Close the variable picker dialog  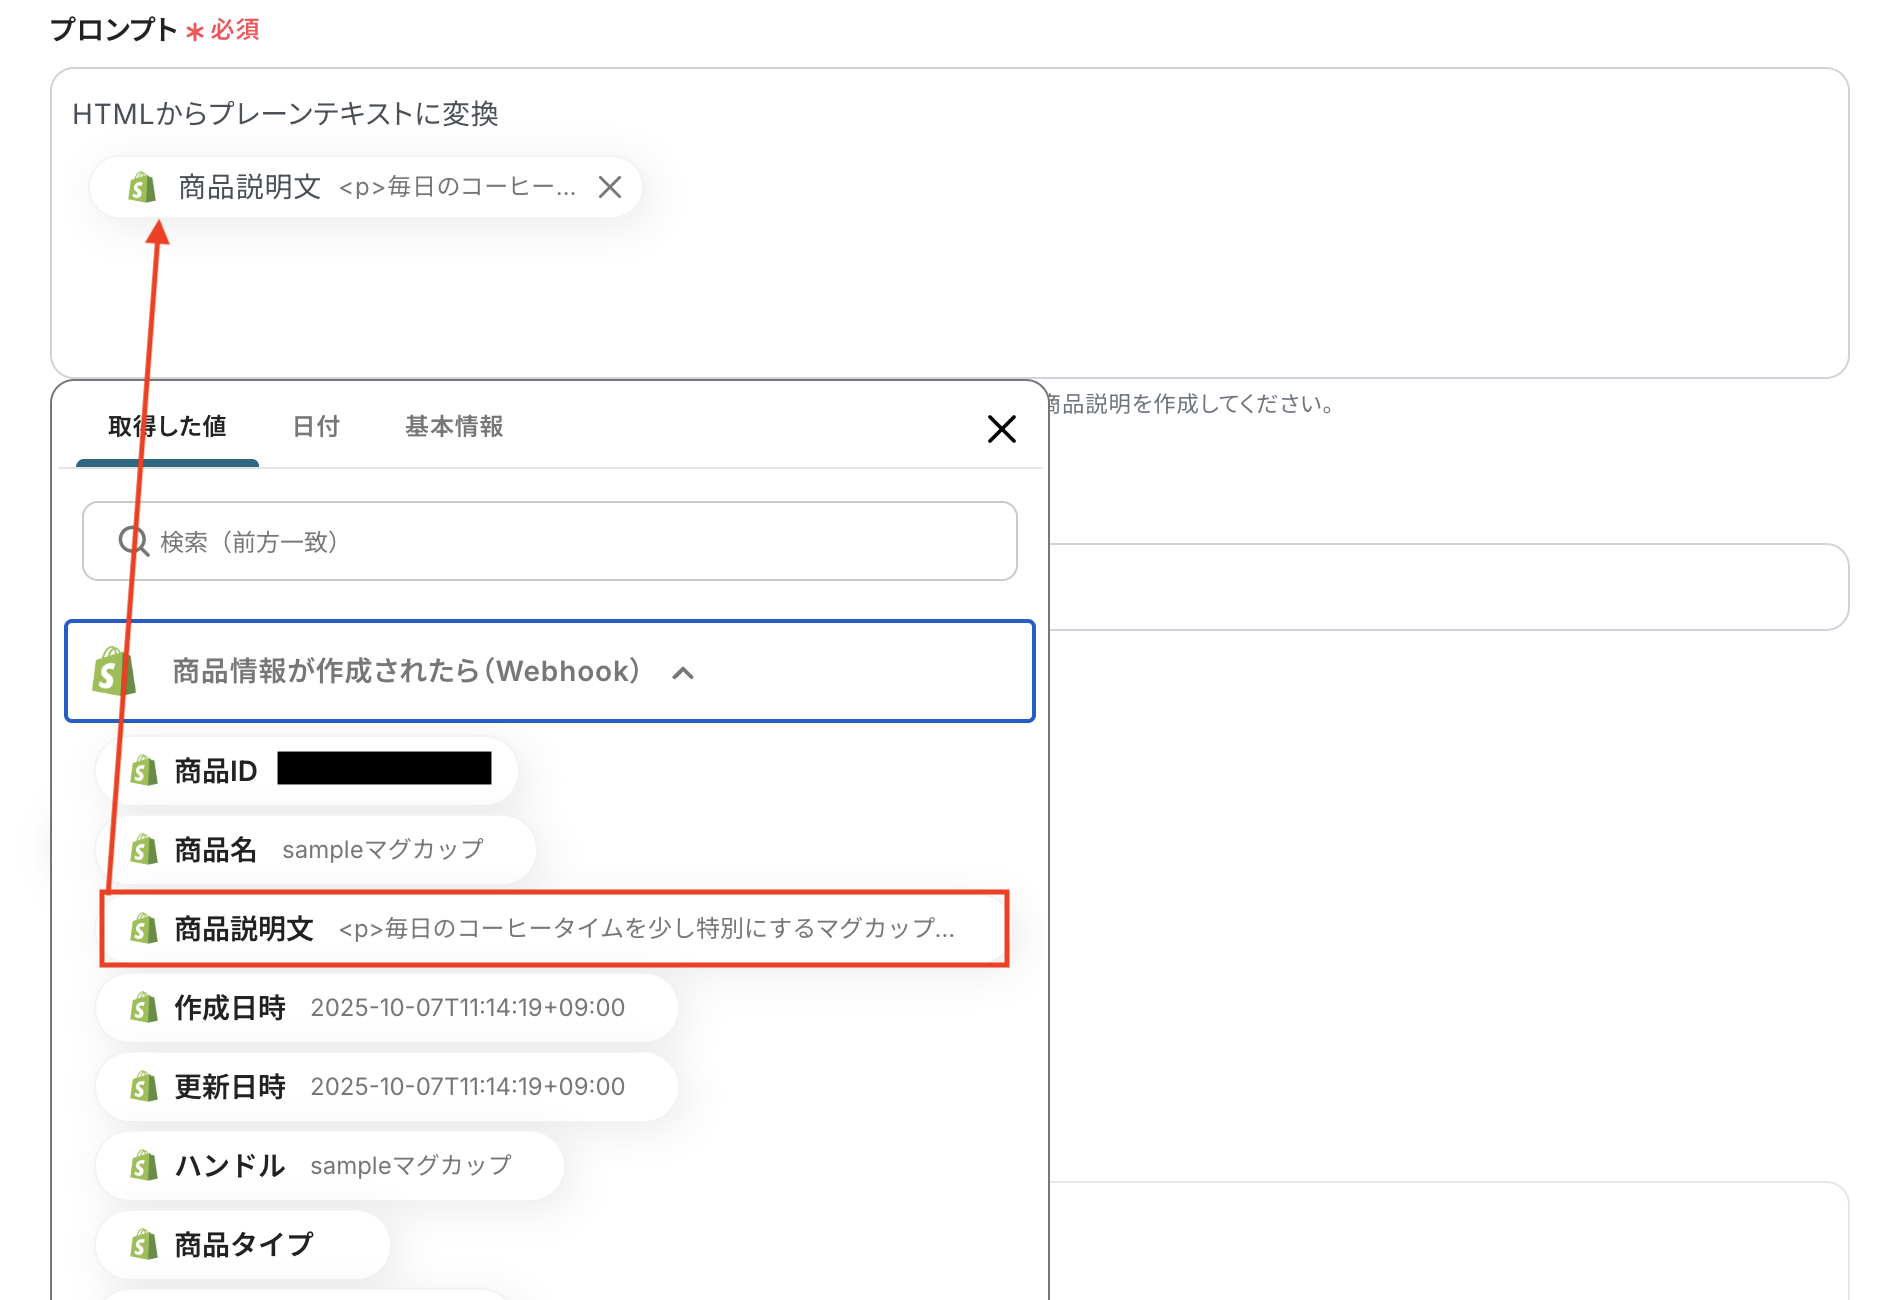pyautogui.click(x=1001, y=429)
